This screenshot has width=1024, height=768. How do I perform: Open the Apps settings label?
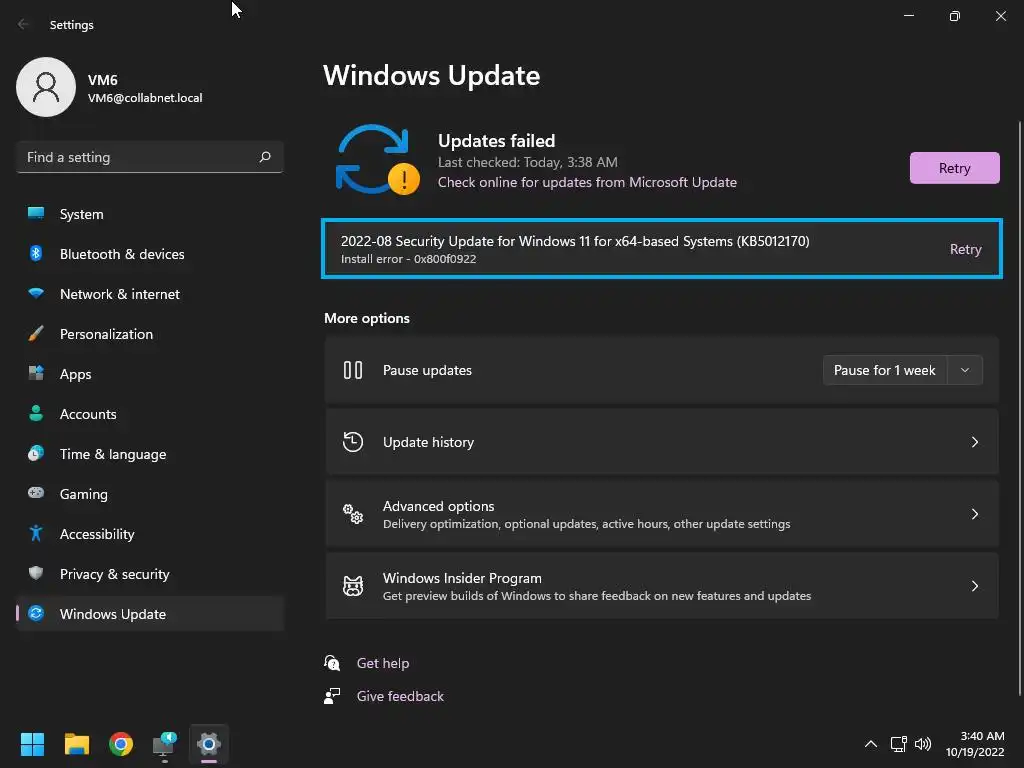(x=76, y=374)
